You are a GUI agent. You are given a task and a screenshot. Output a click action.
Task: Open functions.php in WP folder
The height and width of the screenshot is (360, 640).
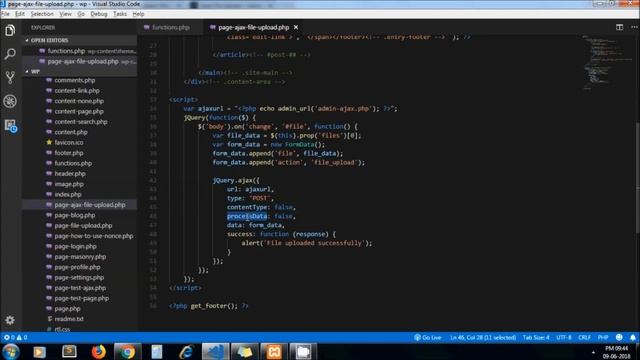(73, 163)
